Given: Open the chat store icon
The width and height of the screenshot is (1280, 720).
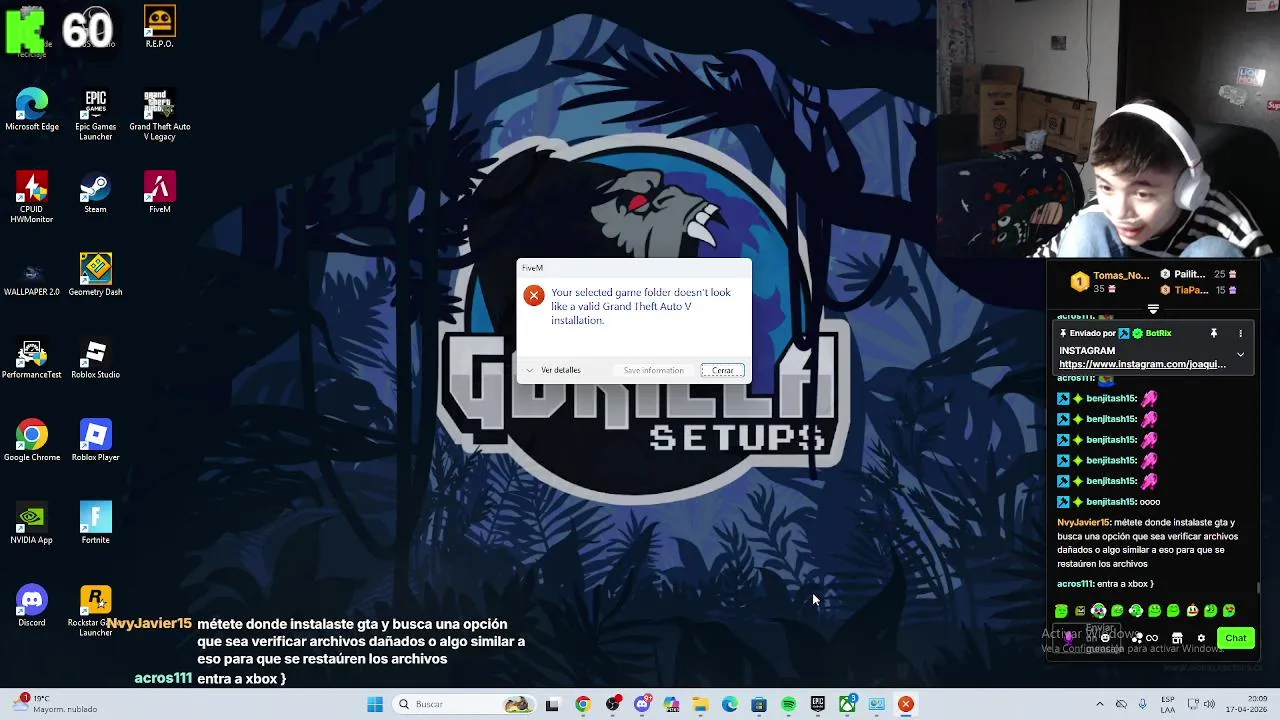Looking at the screenshot, I should 1177,638.
